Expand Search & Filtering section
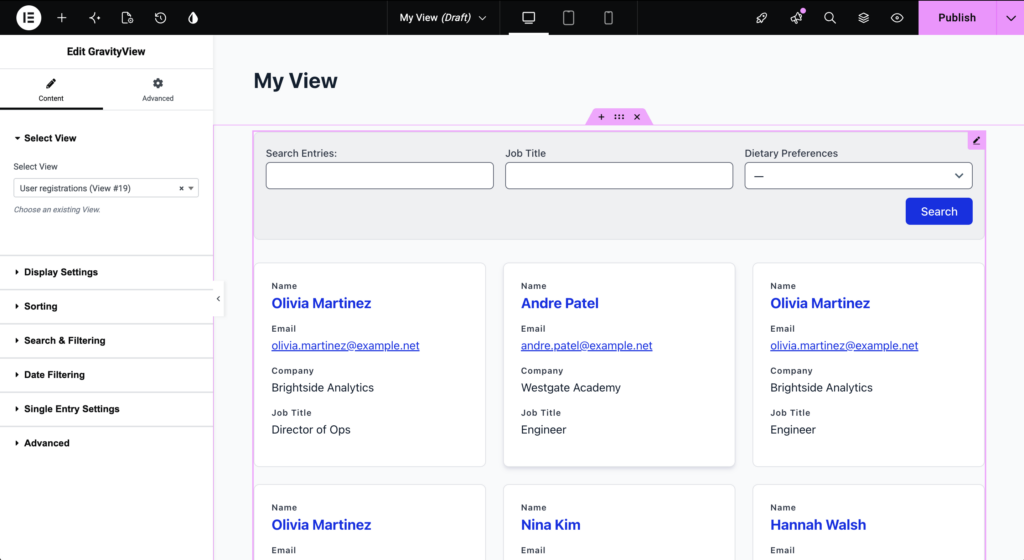 [x=106, y=340]
